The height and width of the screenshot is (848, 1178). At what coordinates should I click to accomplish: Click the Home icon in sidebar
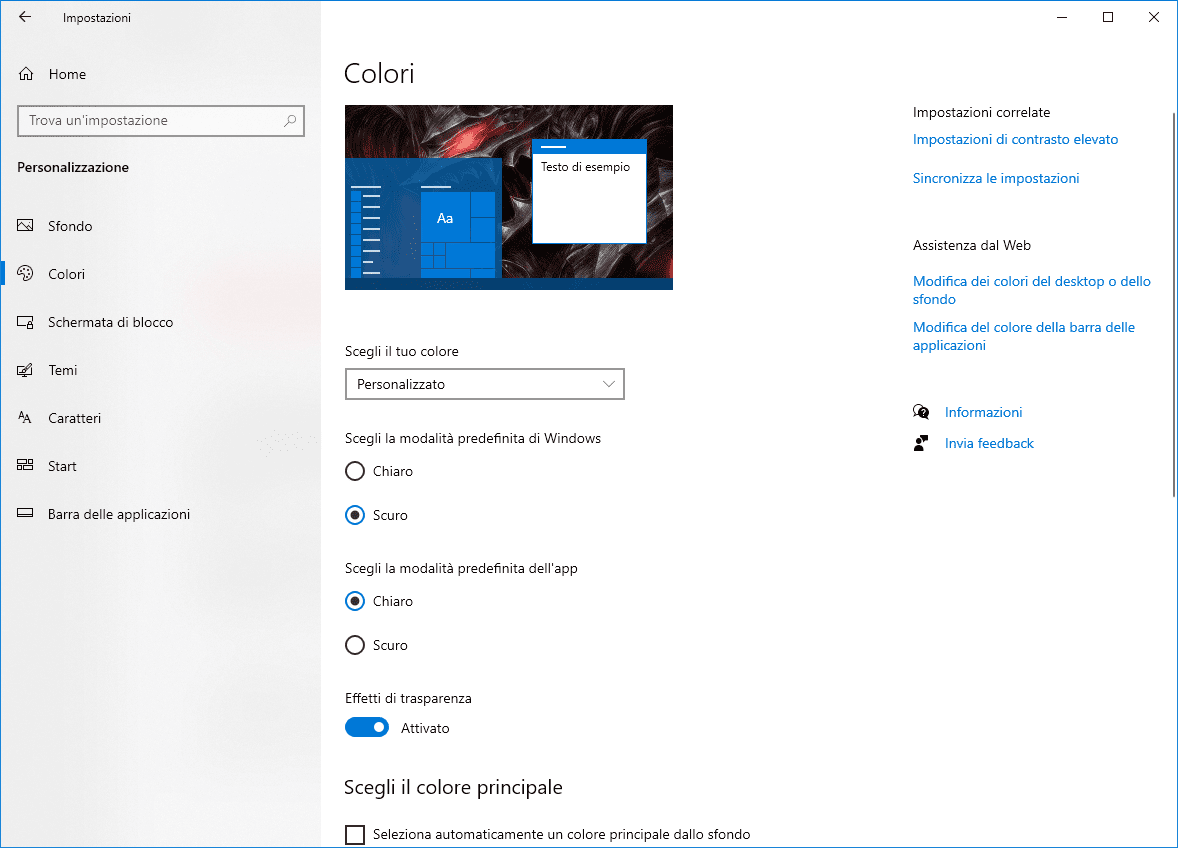26,74
